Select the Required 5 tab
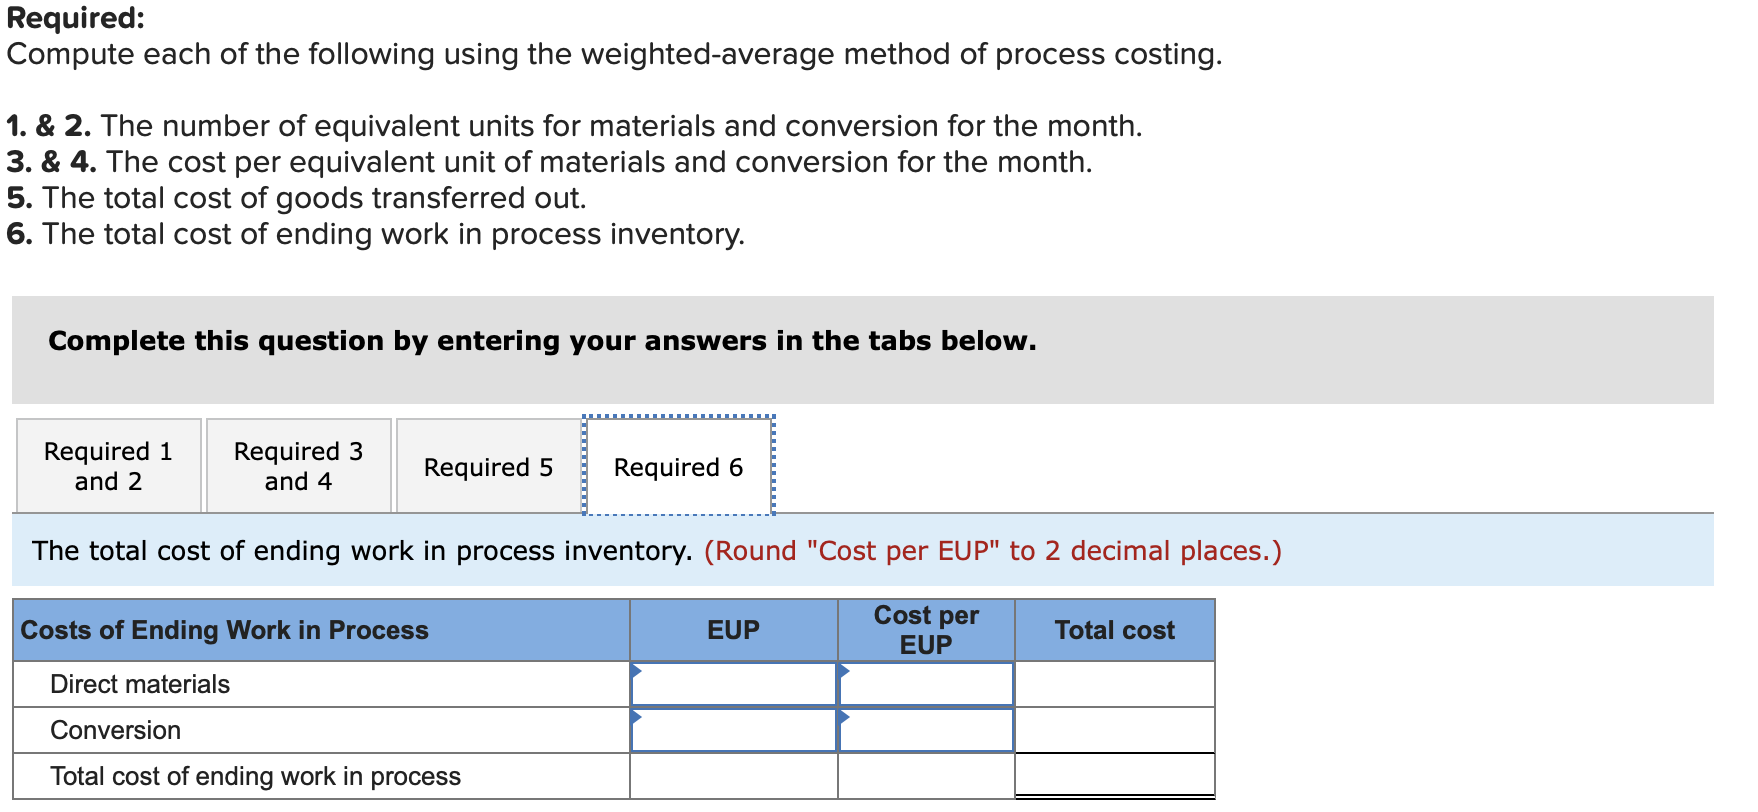The image size is (1758, 812). (x=487, y=466)
